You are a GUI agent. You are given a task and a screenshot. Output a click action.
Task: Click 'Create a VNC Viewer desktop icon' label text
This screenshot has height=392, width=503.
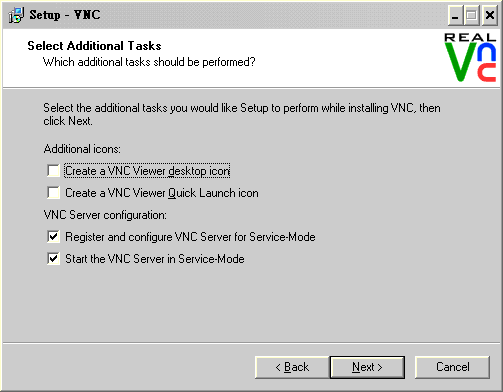(147, 171)
